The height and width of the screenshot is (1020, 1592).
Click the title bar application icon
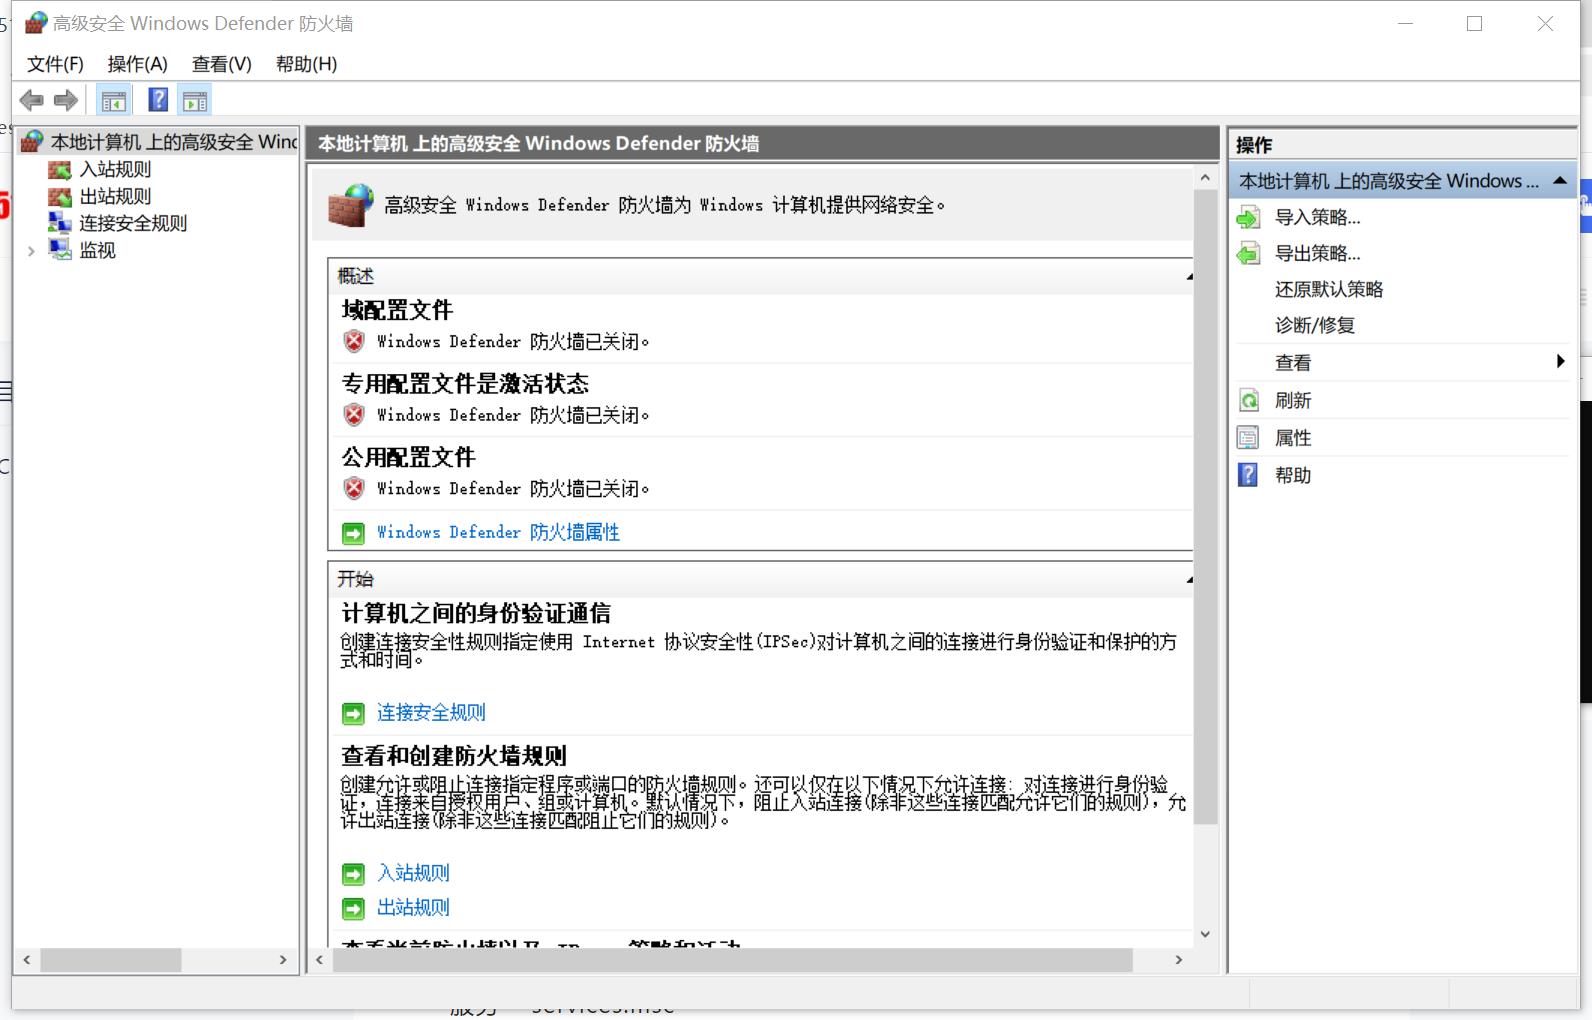coord(36,23)
